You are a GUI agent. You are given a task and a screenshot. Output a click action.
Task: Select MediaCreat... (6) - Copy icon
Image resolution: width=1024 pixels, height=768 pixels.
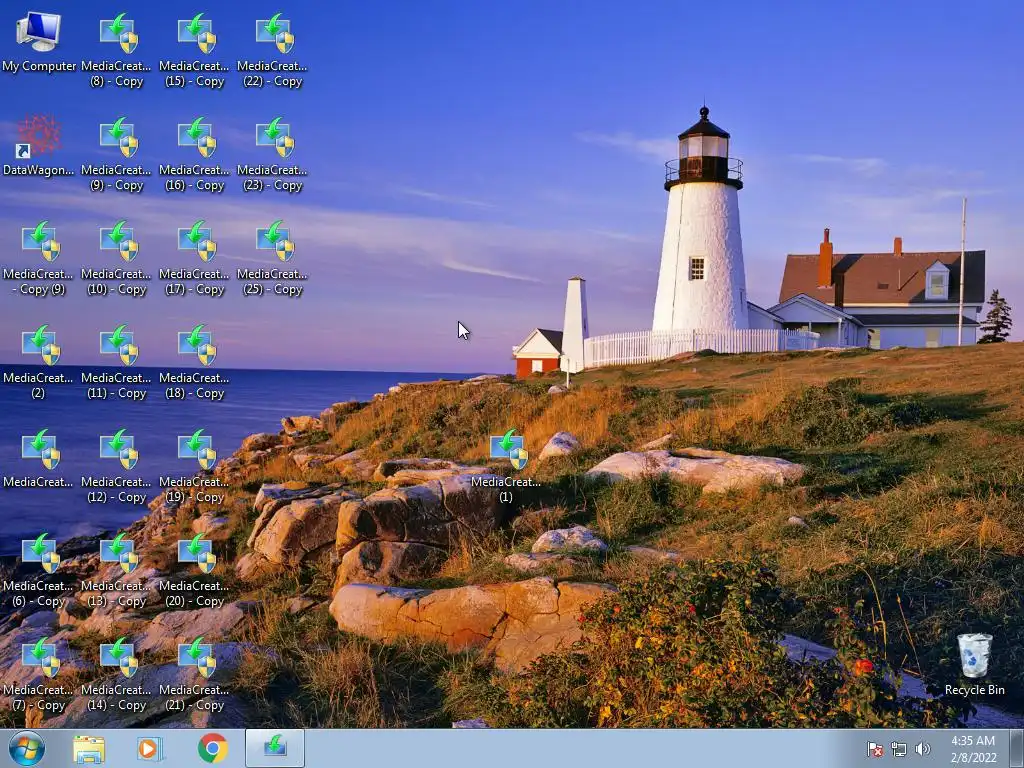39,569
